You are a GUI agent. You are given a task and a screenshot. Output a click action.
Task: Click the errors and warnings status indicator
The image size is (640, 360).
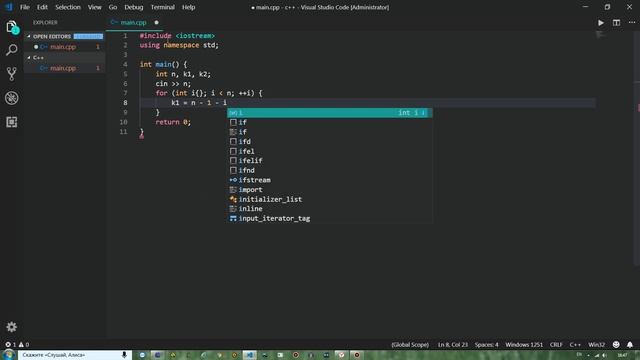point(17,344)
